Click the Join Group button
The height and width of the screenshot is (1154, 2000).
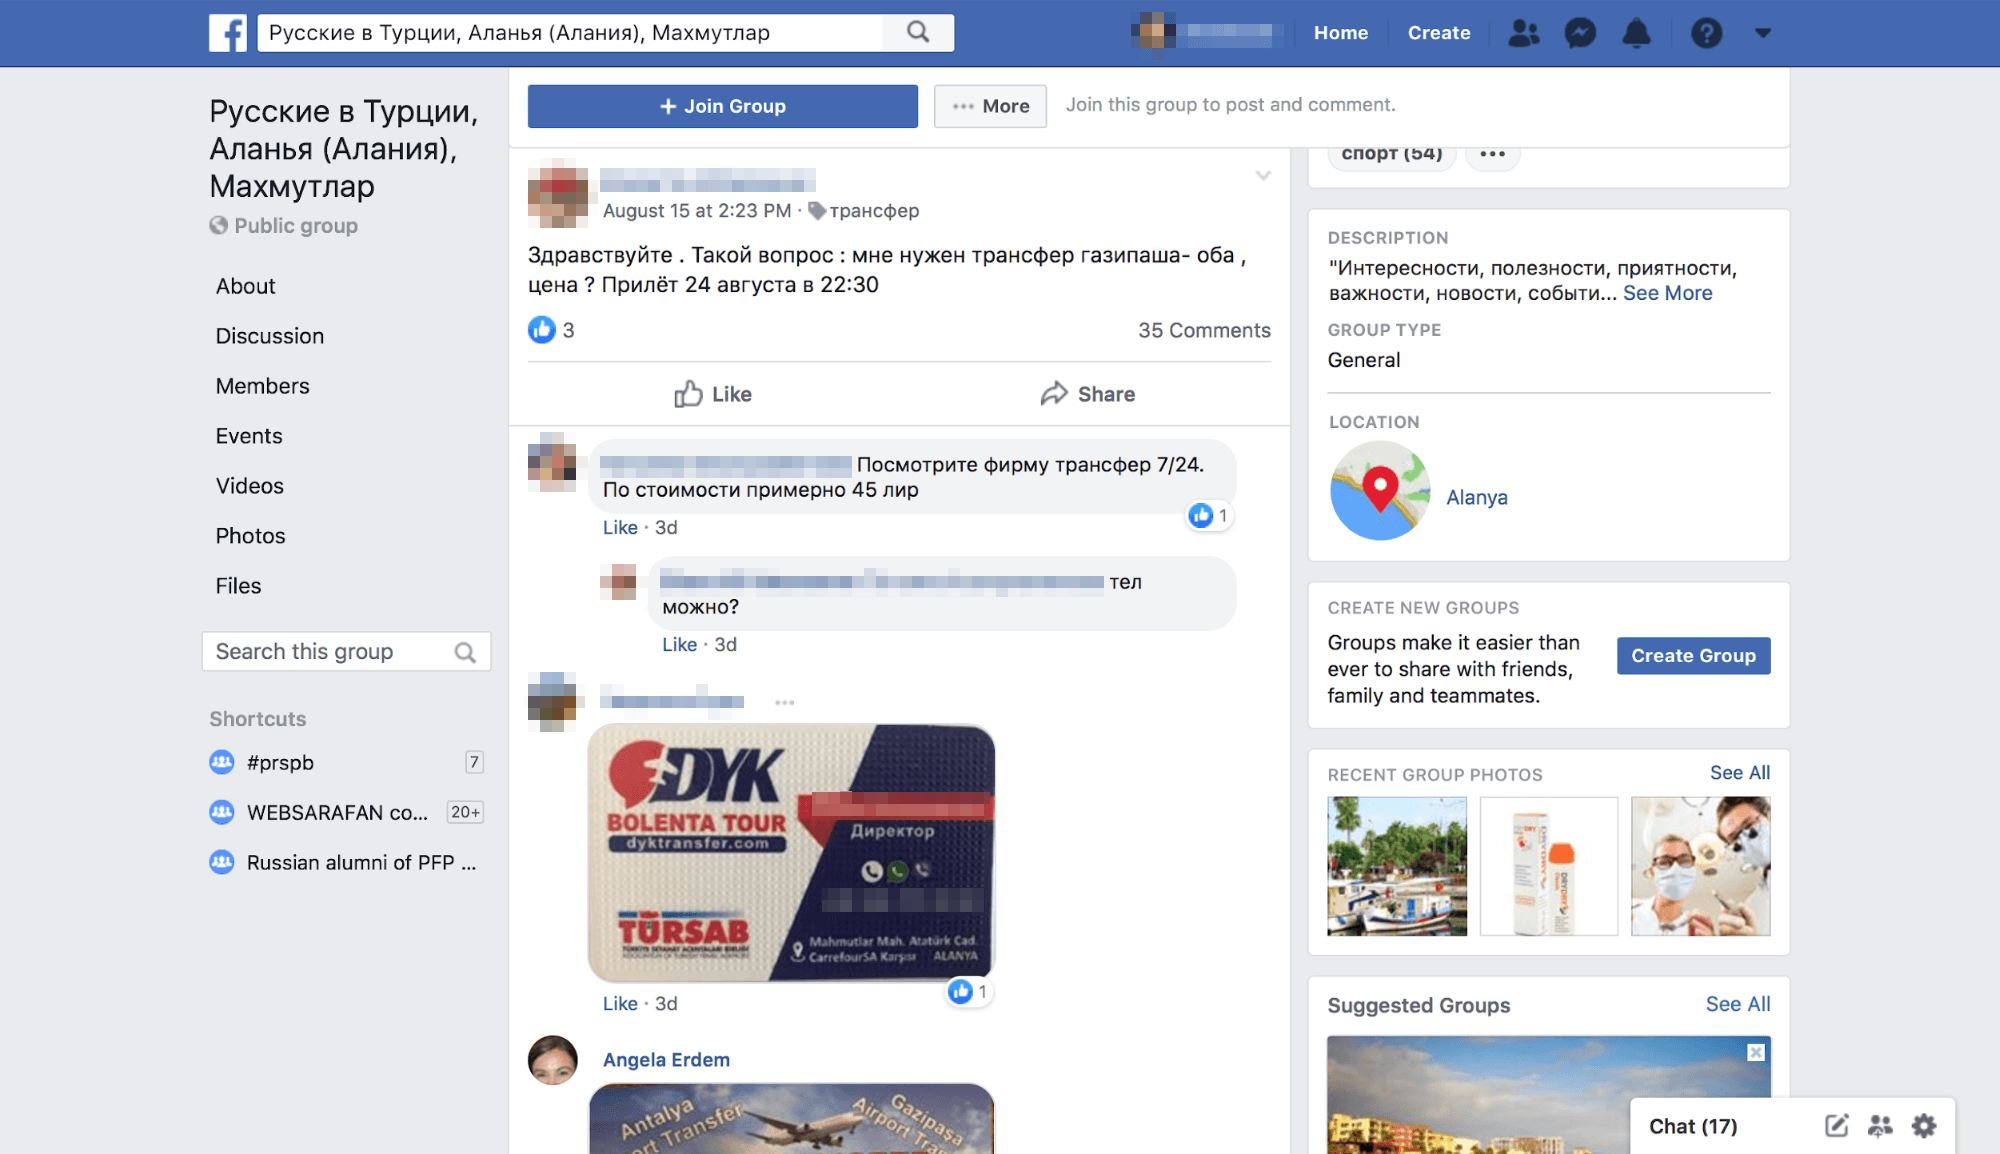[x=722, y=106]
